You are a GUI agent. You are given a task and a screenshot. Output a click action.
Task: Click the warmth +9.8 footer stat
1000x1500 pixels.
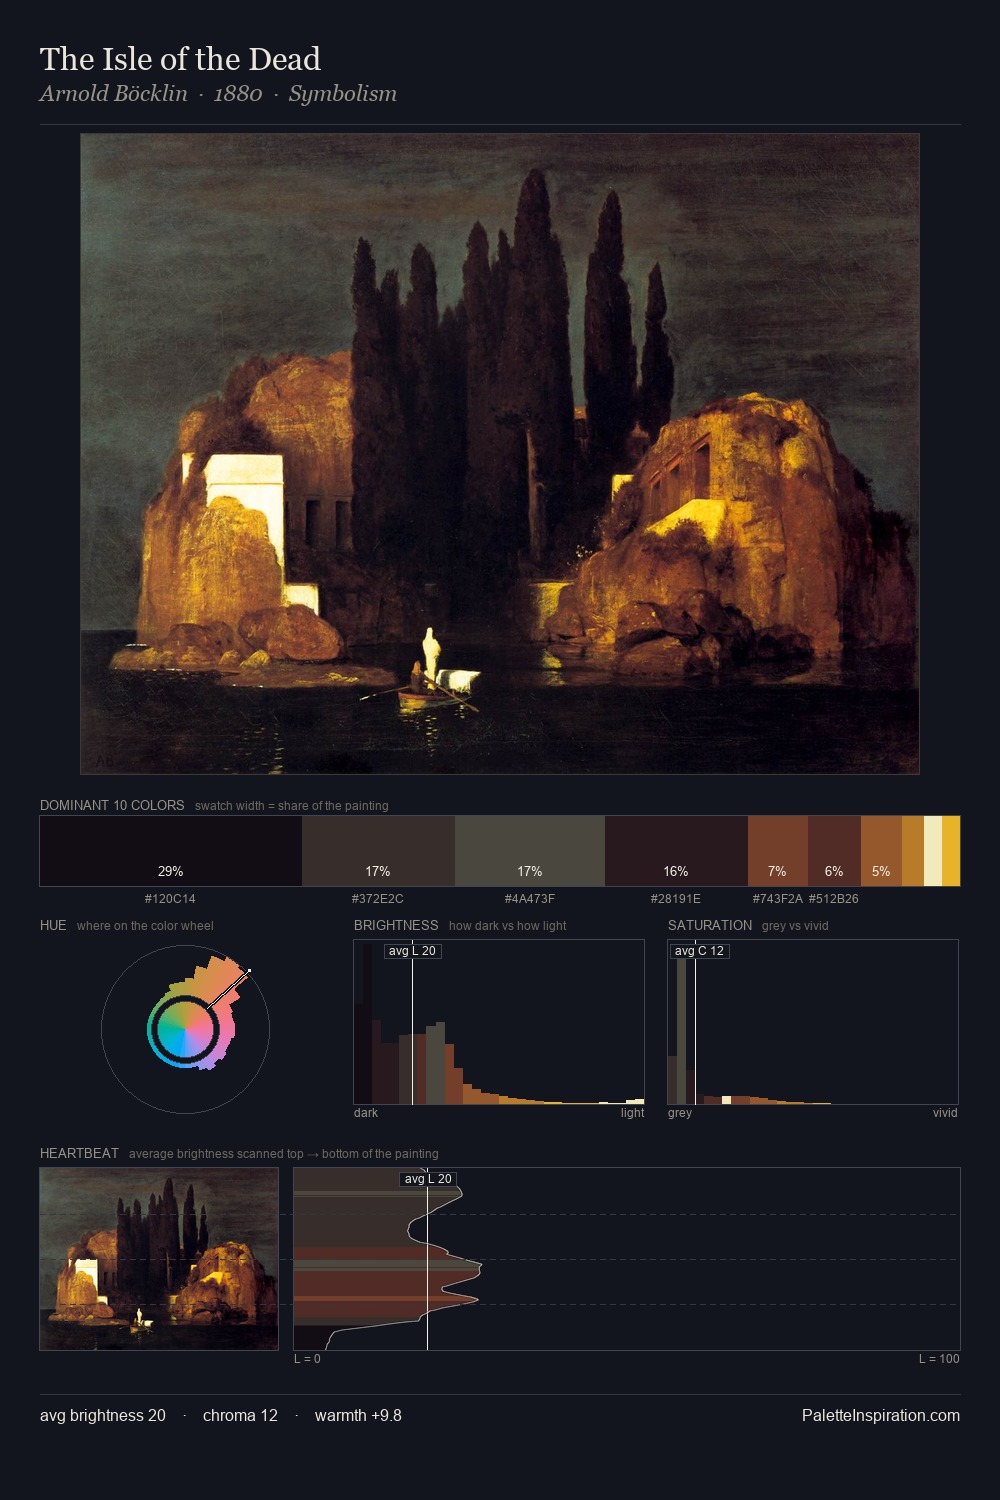[358, 1415]
